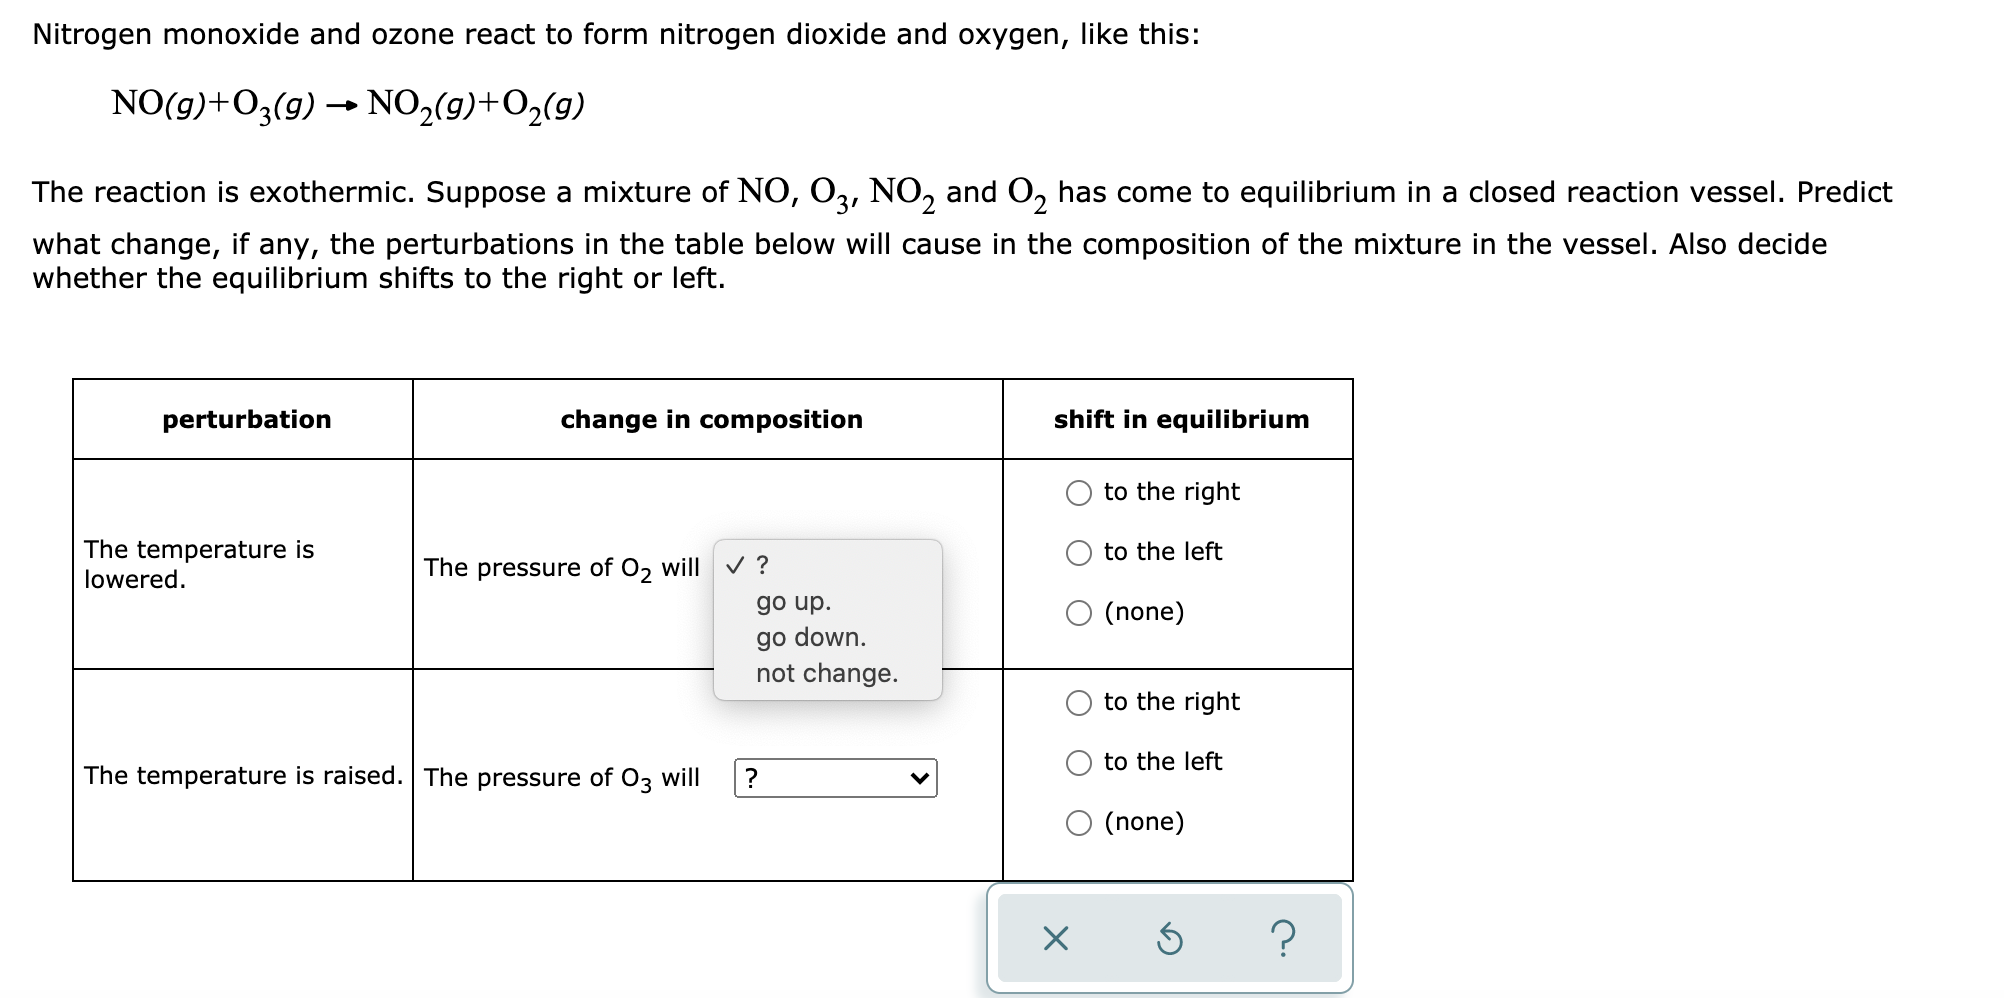Select 'to the right' for raised temperature row

click(1078, 701)
